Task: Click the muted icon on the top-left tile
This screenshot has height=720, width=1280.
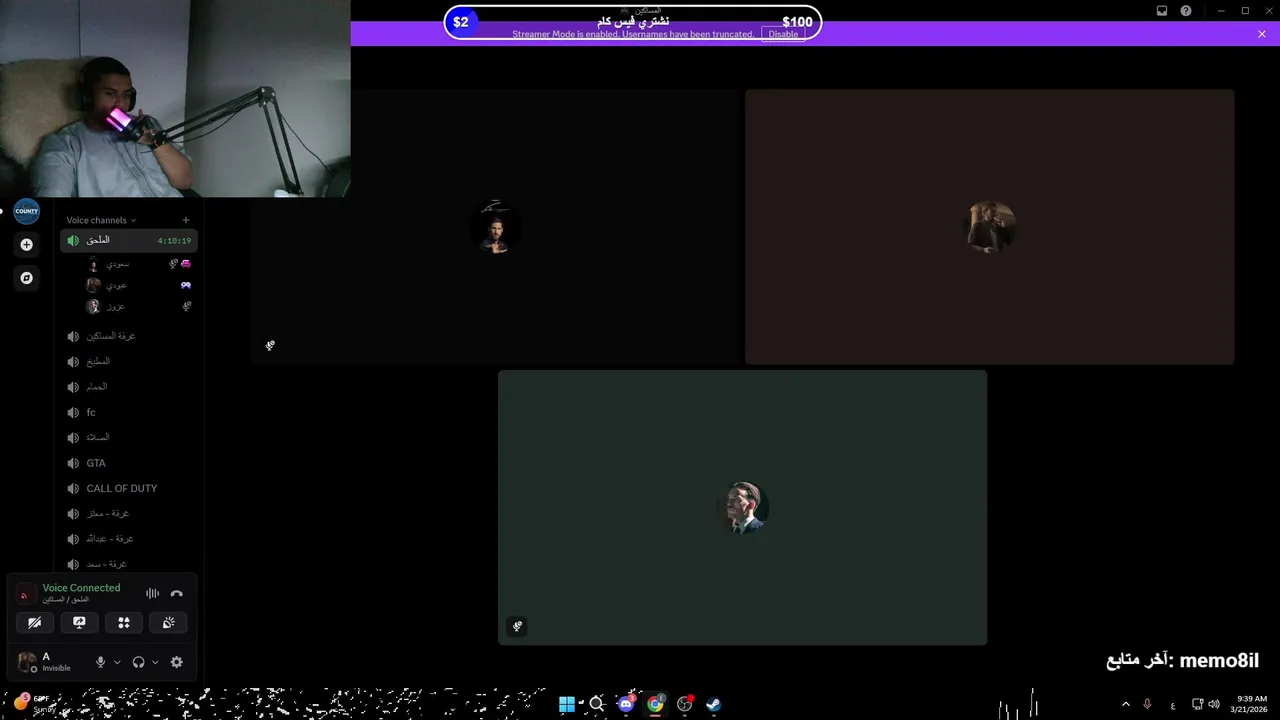Action: (x=270, y=345)
